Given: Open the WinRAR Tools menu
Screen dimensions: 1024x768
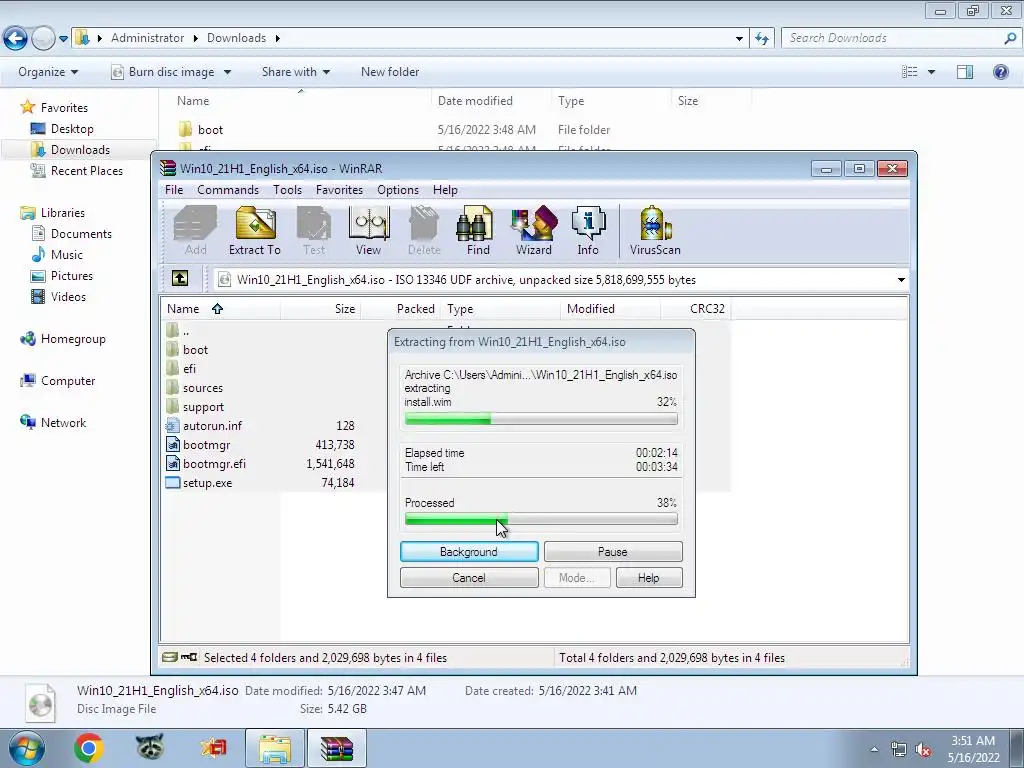Looking at the screenshot, I should click(287, 190).
